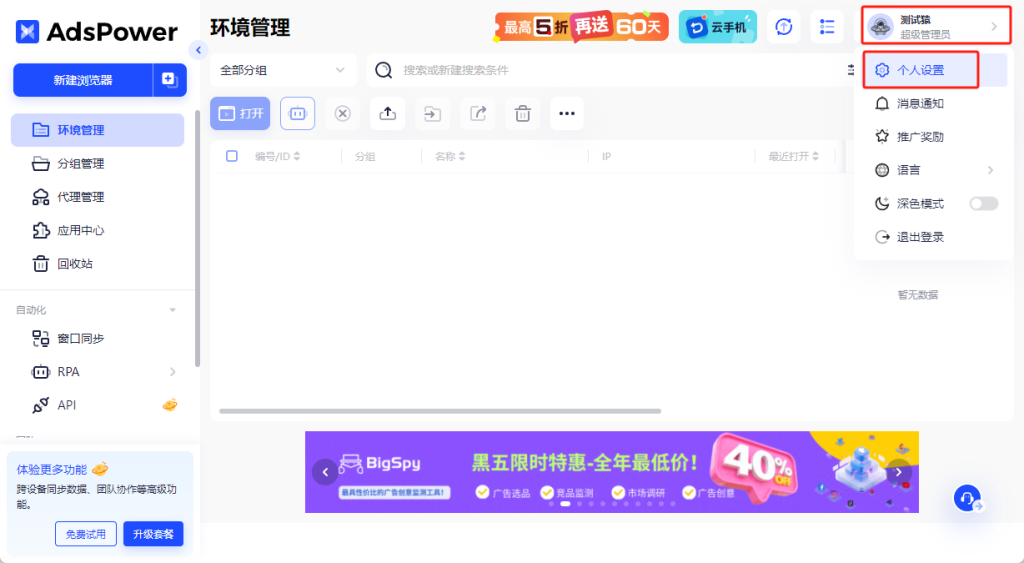Screen dimensions: 1024x563
Task: Click the RPA robot icon in toolbar
Action: [297, 114]
